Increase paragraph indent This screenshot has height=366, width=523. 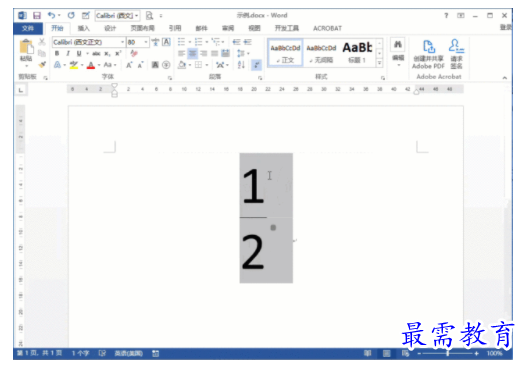[248, 42]
